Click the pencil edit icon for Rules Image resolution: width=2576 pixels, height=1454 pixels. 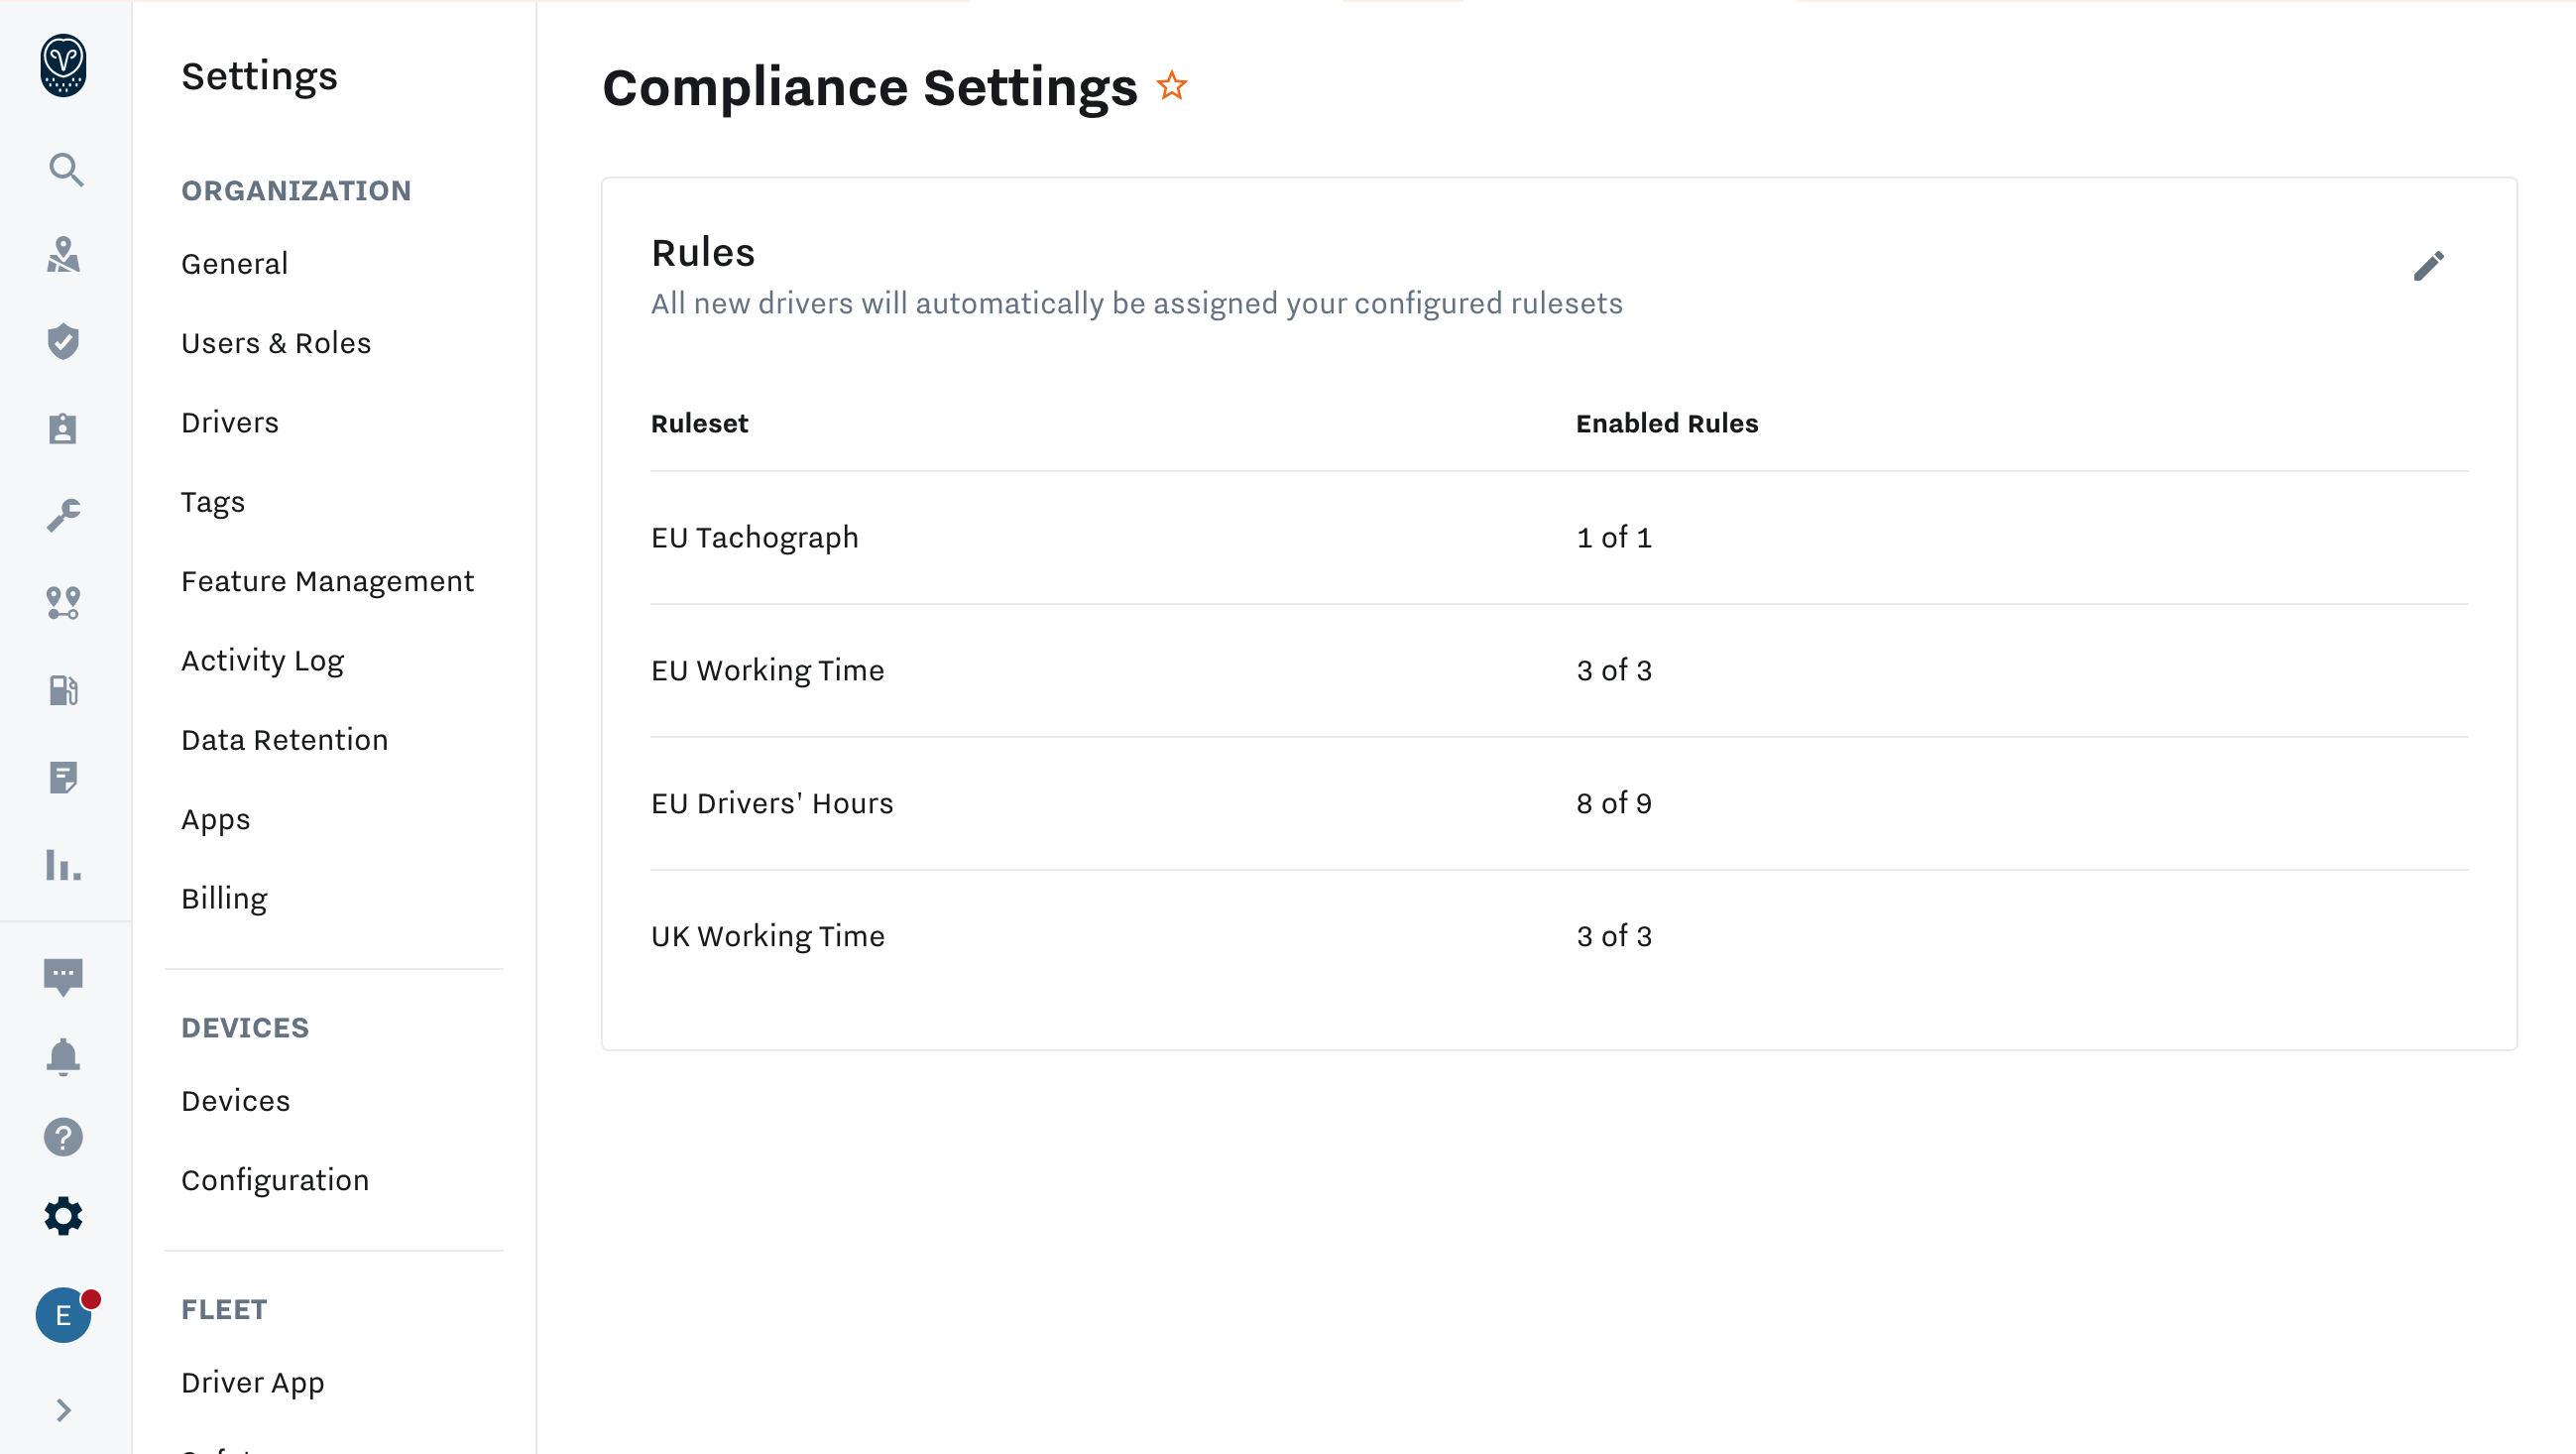pyautogui.click(x=2428, y=266)
